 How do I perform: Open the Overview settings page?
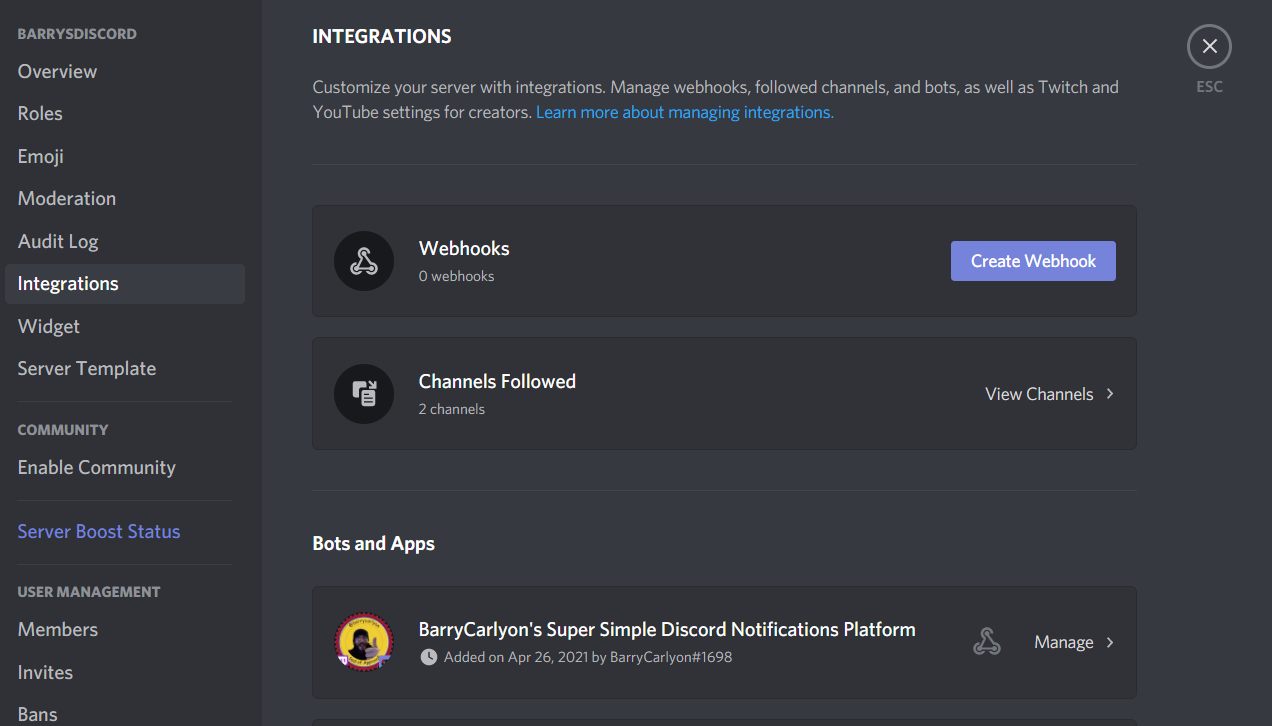click(x=125, y=71)
